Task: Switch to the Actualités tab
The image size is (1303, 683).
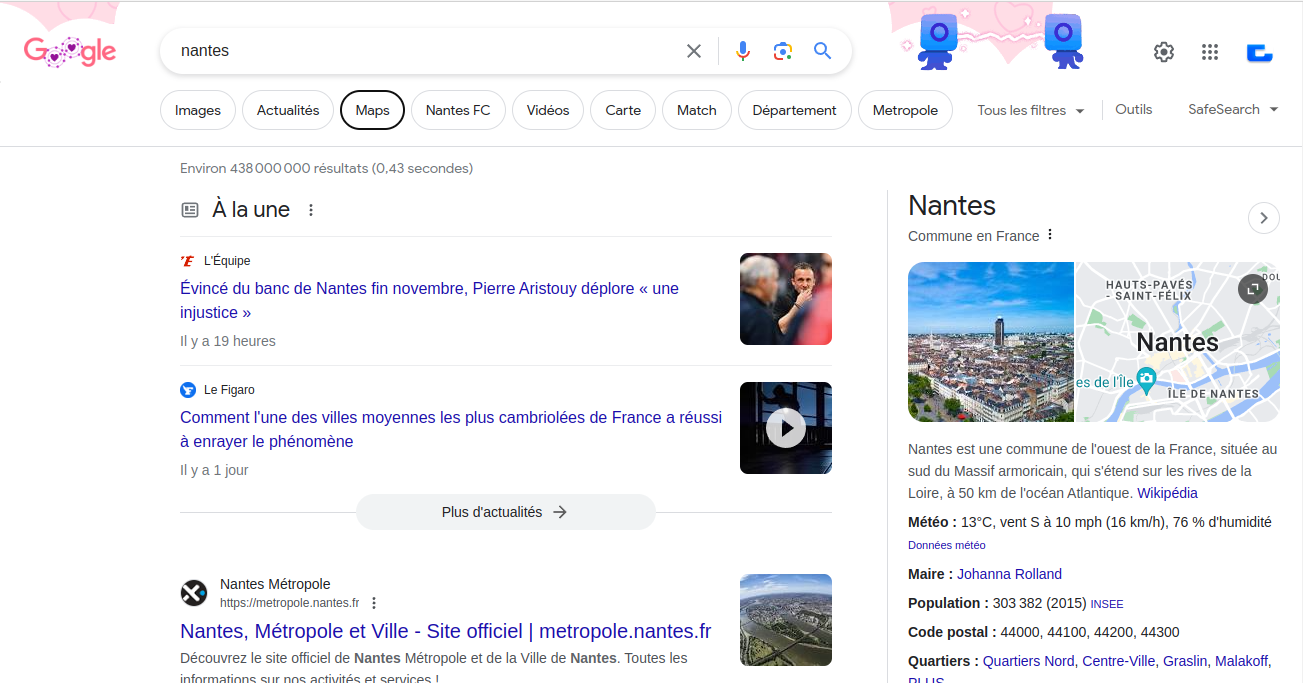Action: tap(288, 110)
